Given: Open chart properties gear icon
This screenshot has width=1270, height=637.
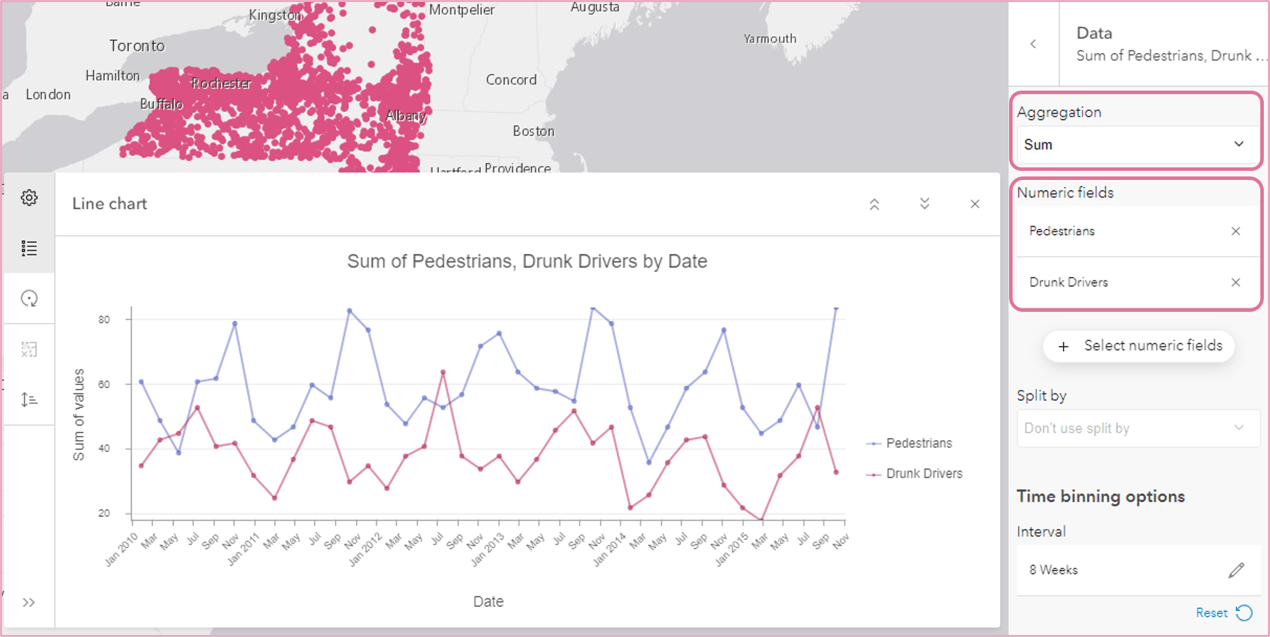Looking at the screenshot, I should tap(29, 198).
